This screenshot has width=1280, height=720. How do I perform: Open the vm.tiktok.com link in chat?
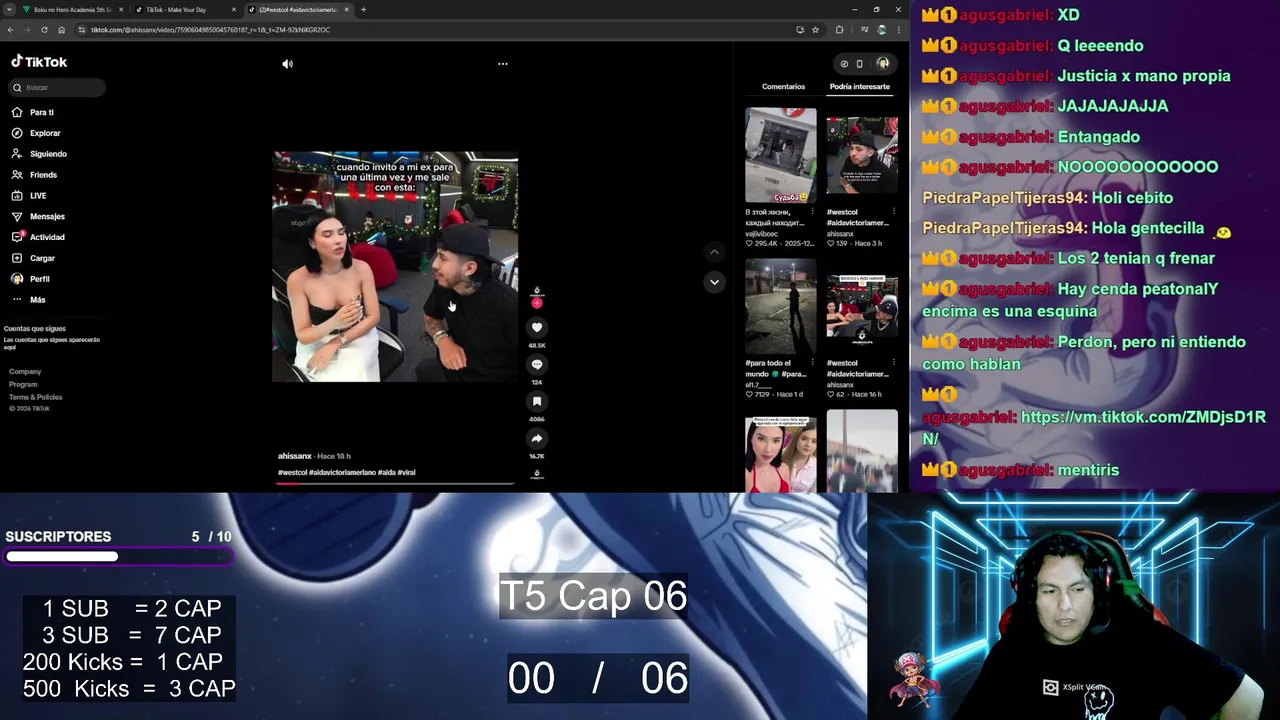(x=1093, y=428)
